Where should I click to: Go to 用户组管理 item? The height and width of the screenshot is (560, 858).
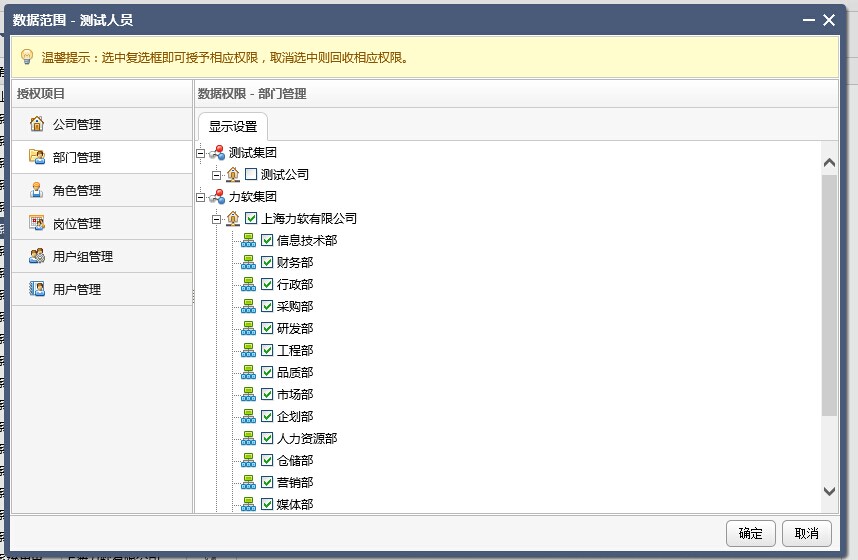coord(102,256)
